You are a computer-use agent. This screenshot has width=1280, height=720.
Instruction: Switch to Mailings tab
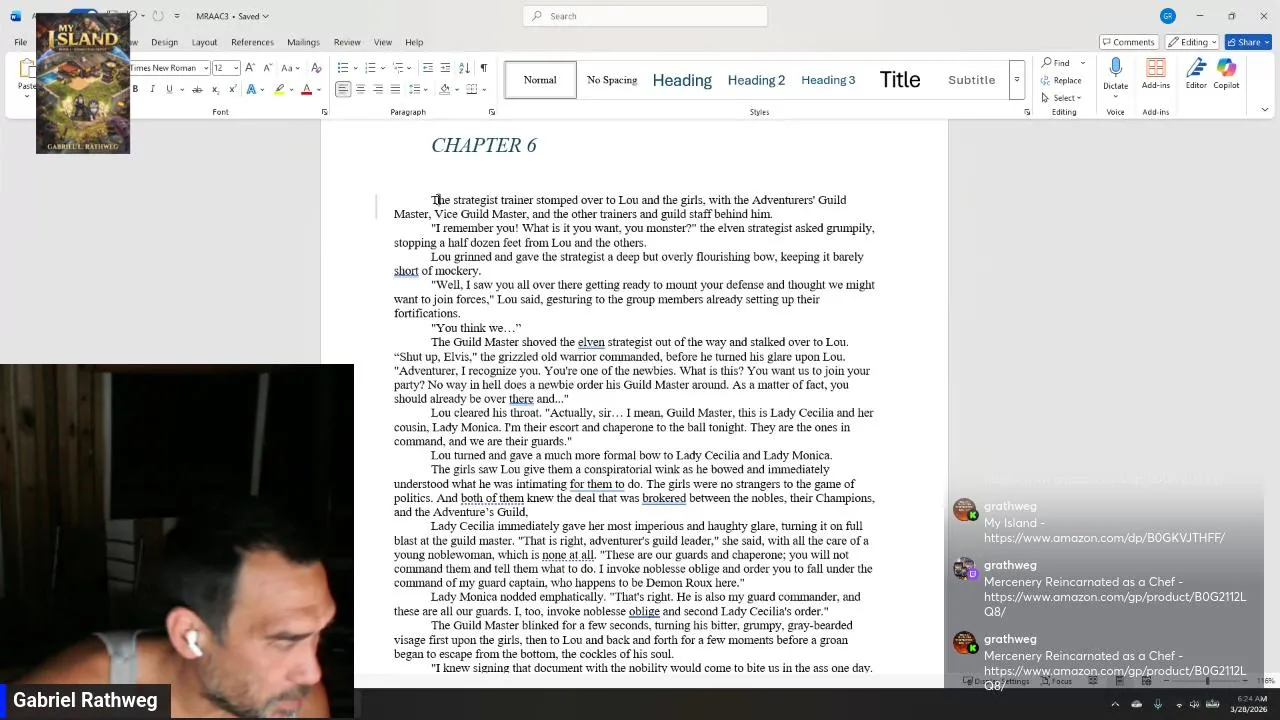(x=303, y=42)
